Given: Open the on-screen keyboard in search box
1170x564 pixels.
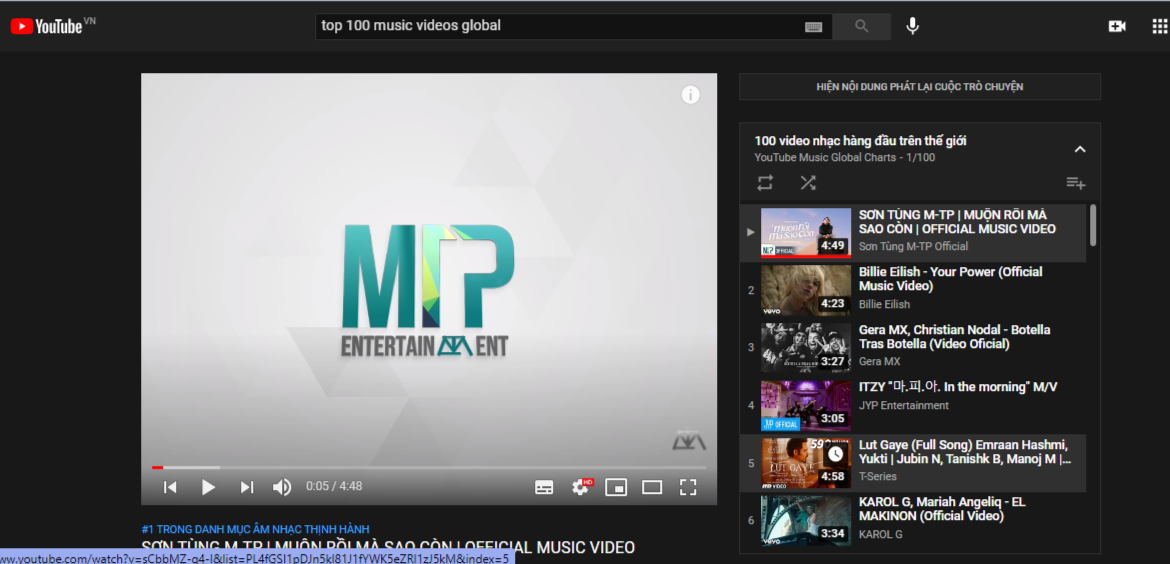Looking at the screenshot, I should [813, 27].
